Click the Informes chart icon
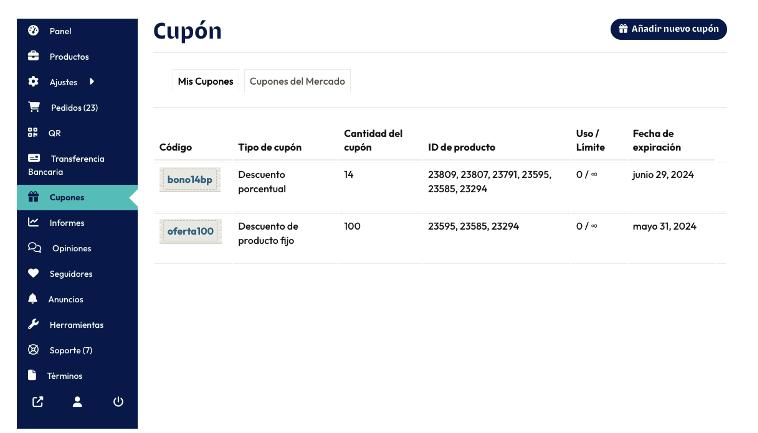Screen dimensions: 758x433 click(x=33, y=222)
